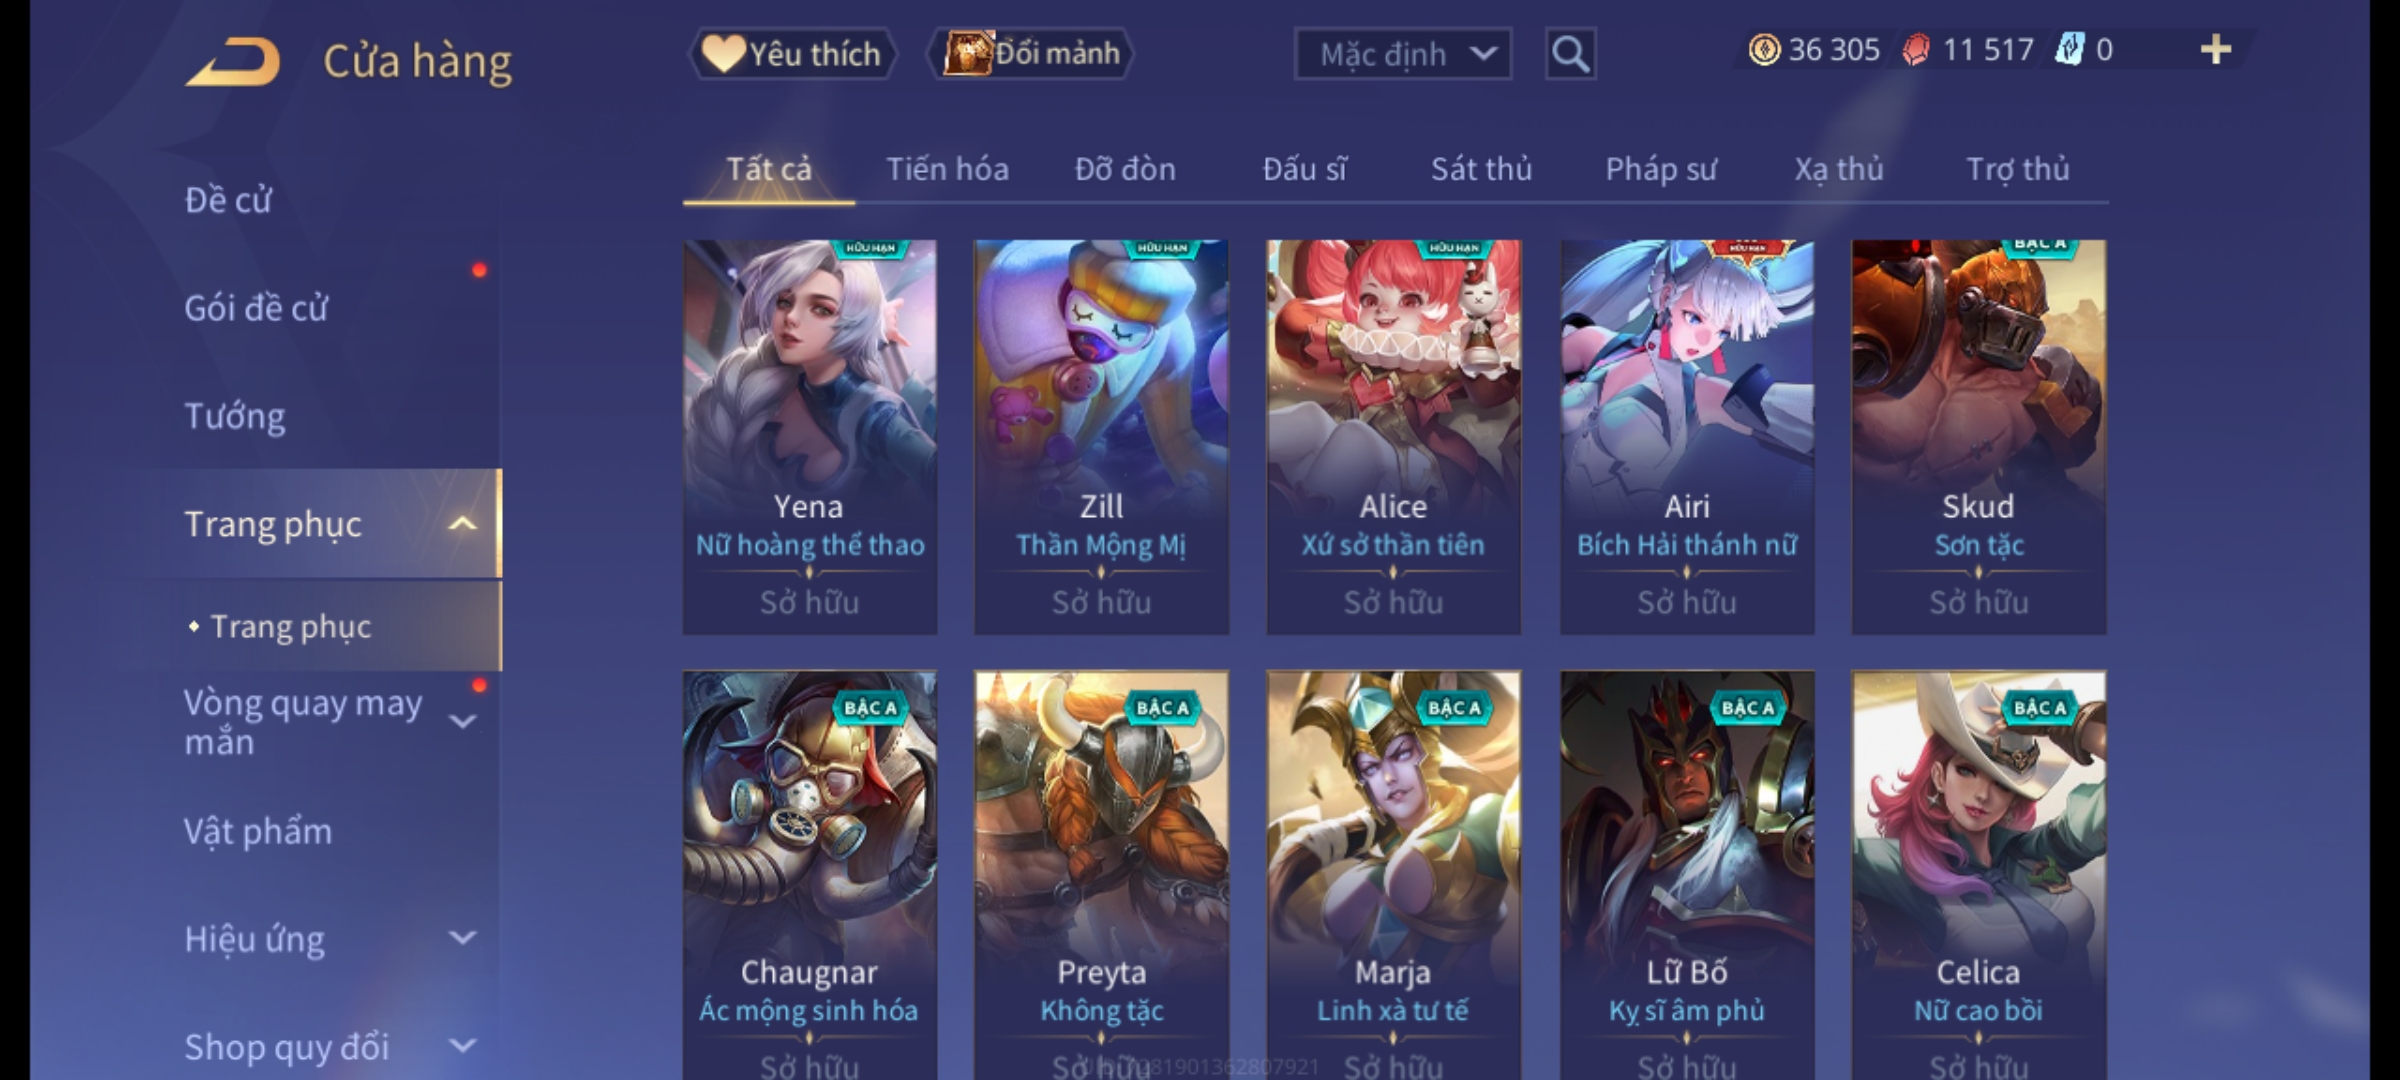
Task: Switch to the Sát thủ tab
Action: [1481, 169]
